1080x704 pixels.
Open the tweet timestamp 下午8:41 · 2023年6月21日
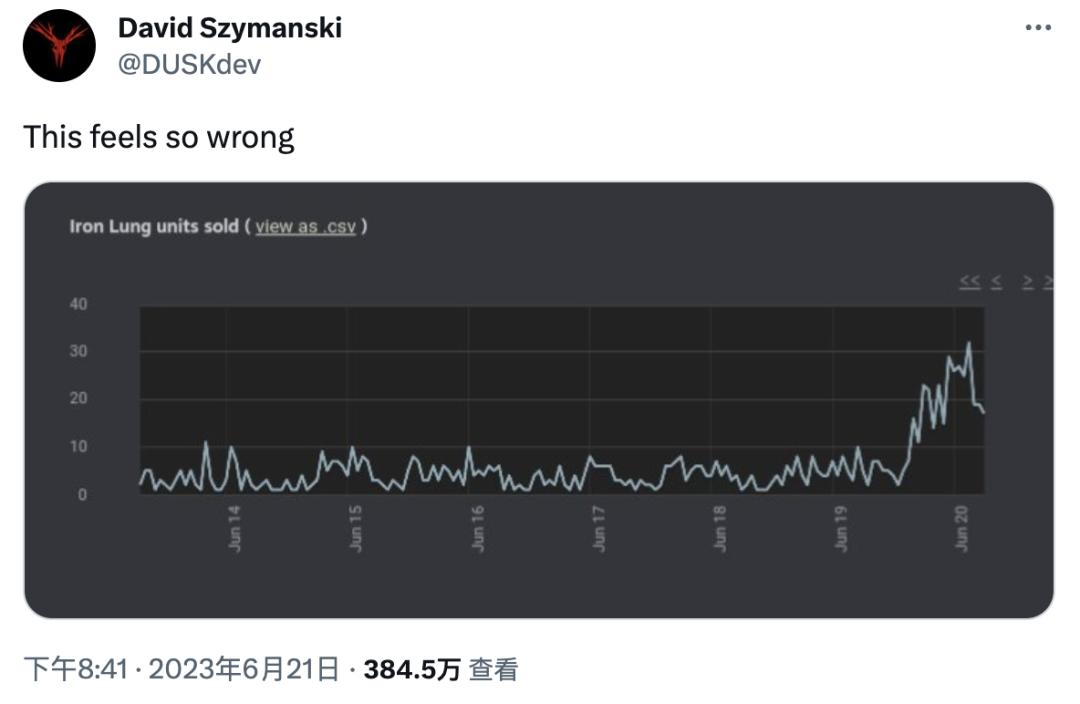182,669
